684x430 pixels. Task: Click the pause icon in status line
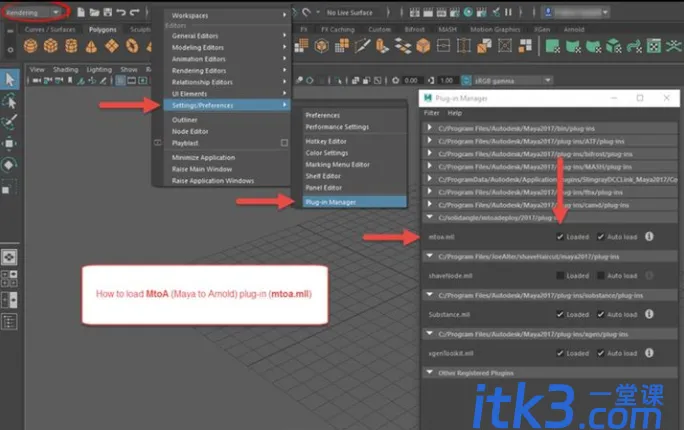[508, 12]
